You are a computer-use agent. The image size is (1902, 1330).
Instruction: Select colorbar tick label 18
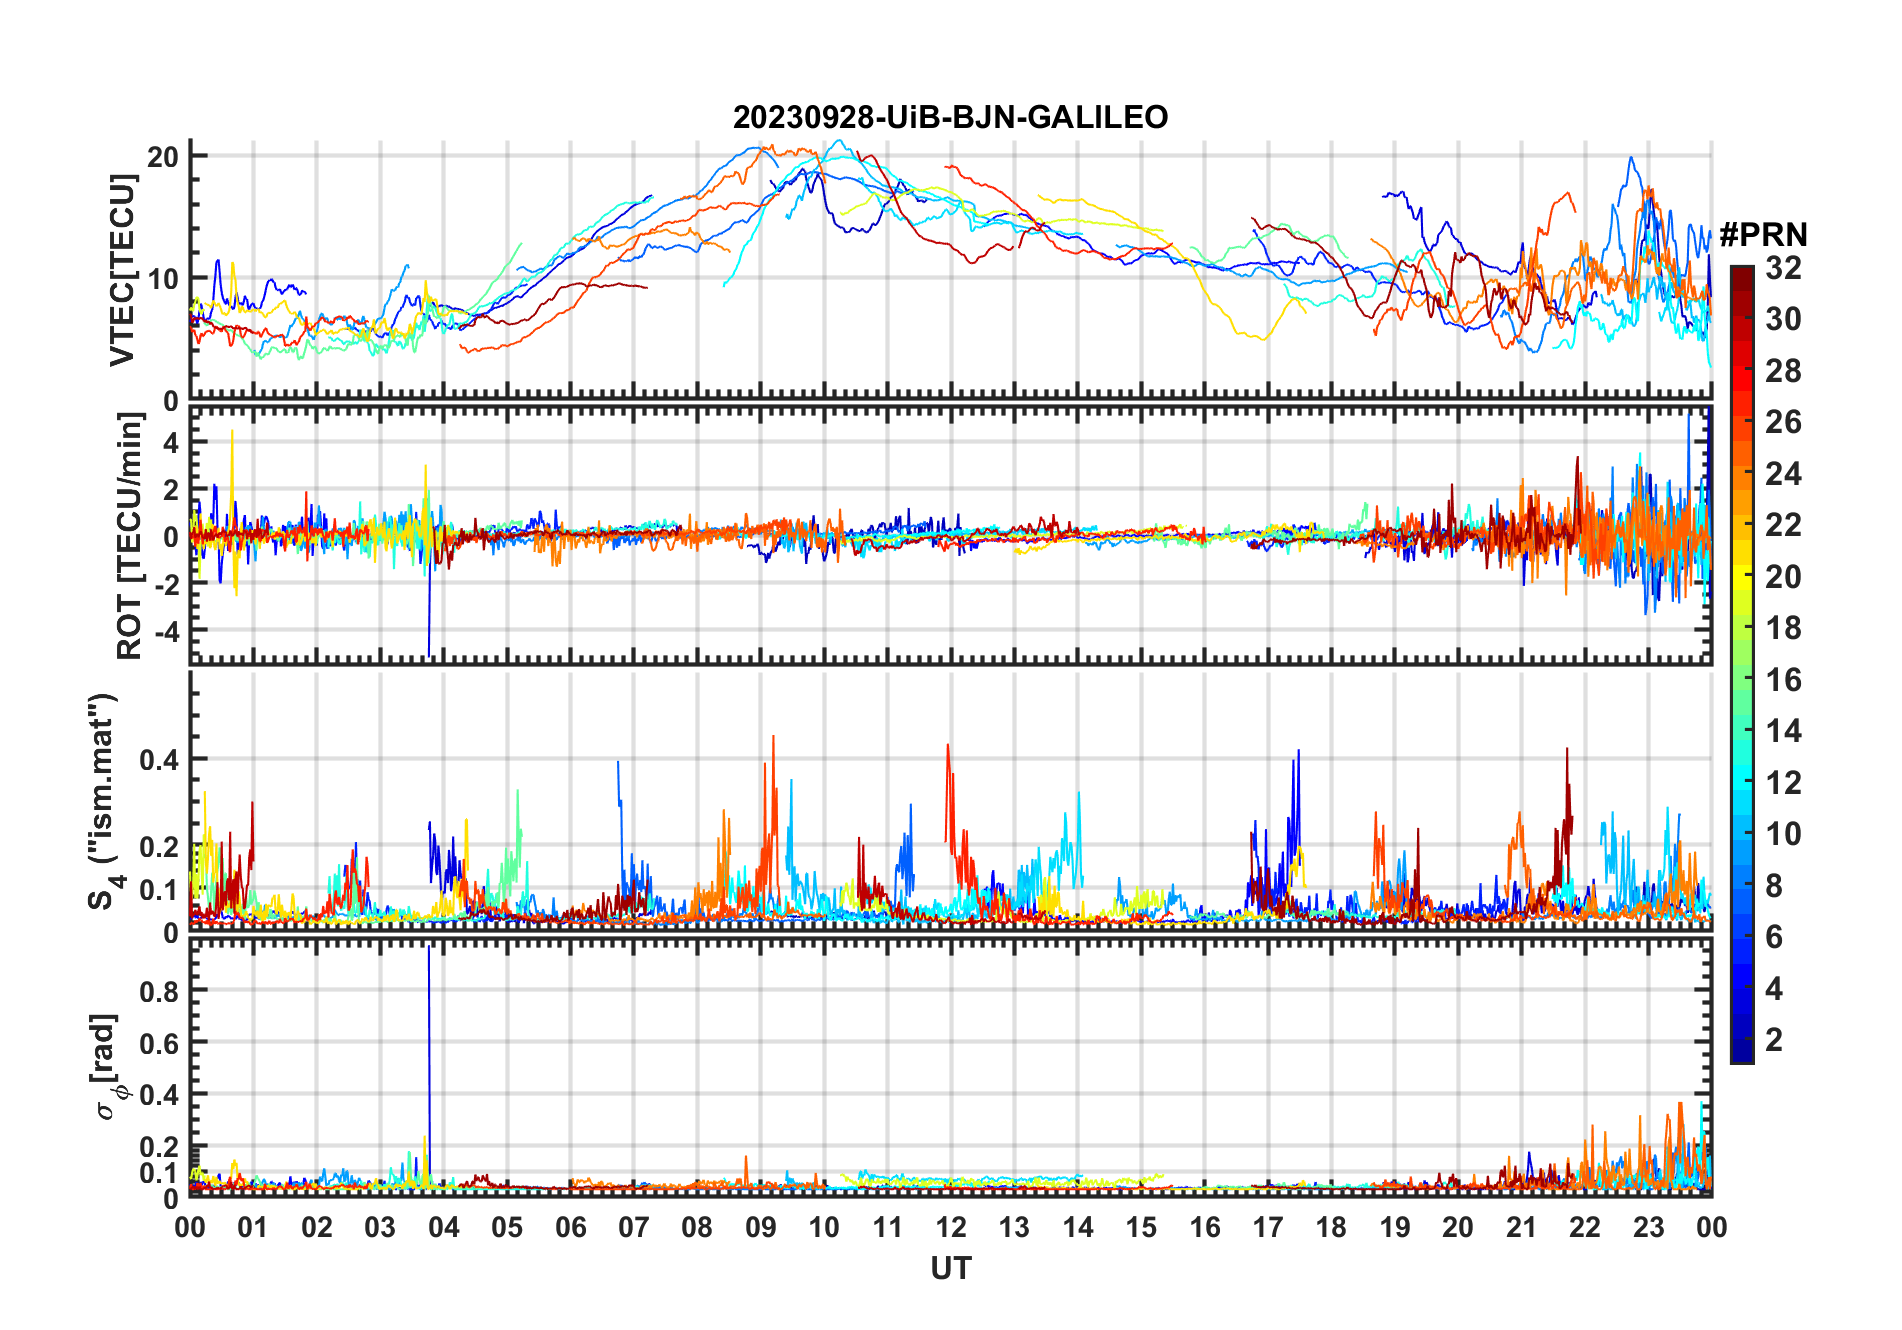click(x=1783, y=628)
